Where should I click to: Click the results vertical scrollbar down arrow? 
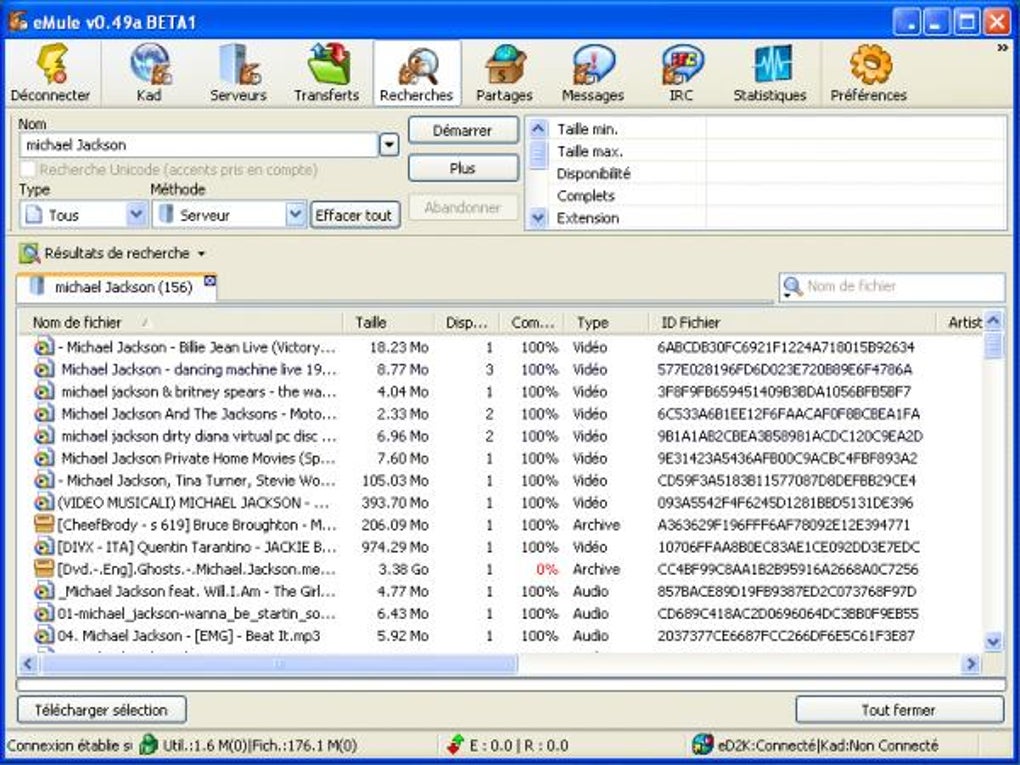pos(993,641)
